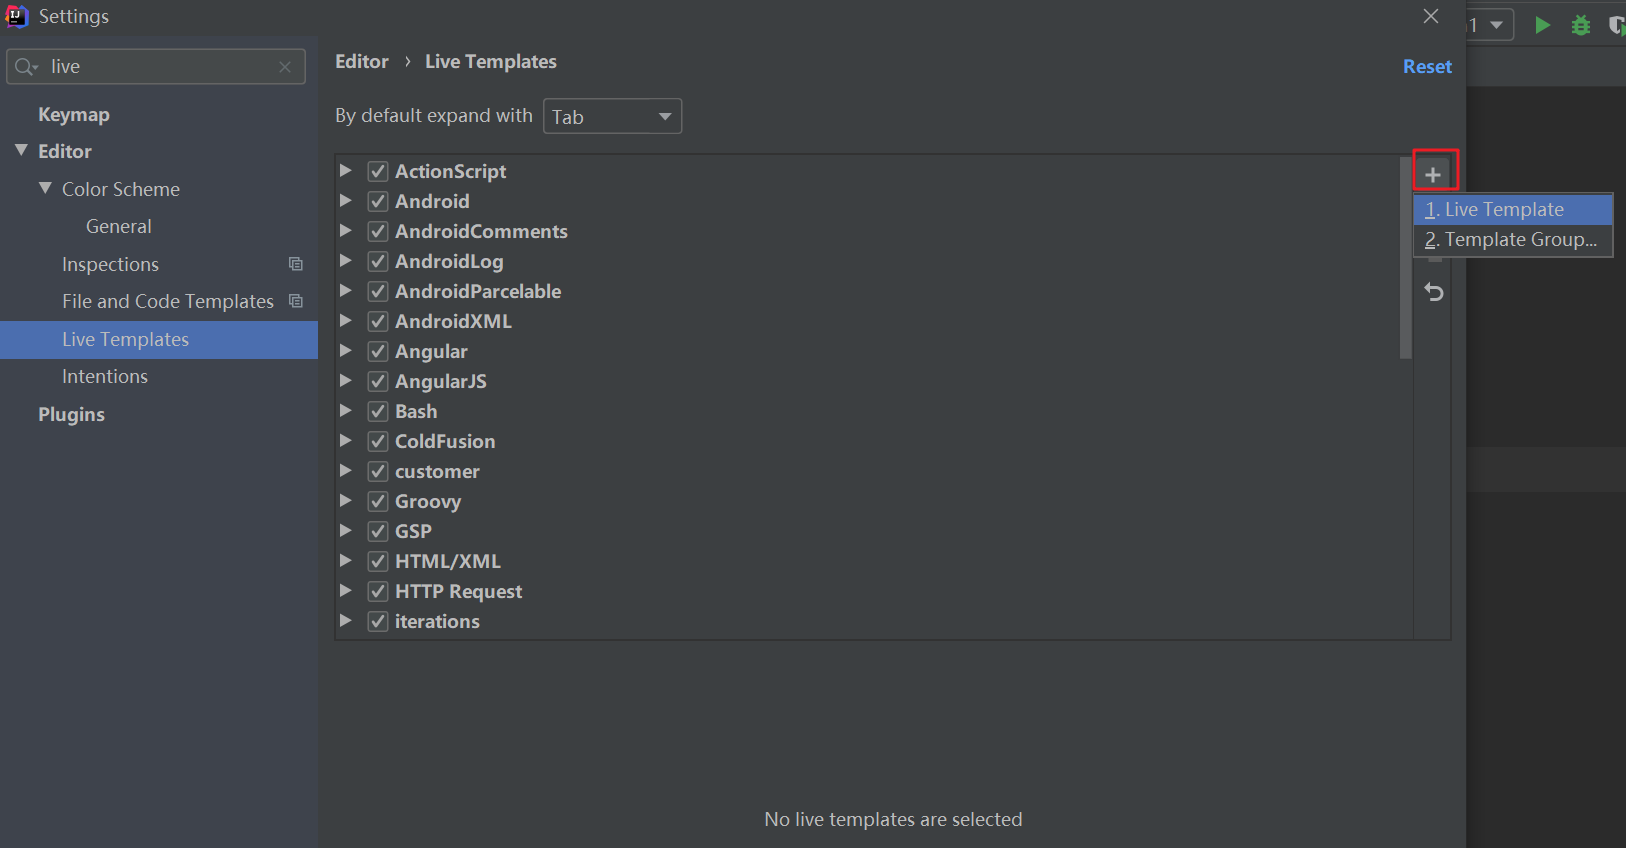Choose Live Template from popup menu
Screen dimensions: 1626x848
[x=1513, y=210]
